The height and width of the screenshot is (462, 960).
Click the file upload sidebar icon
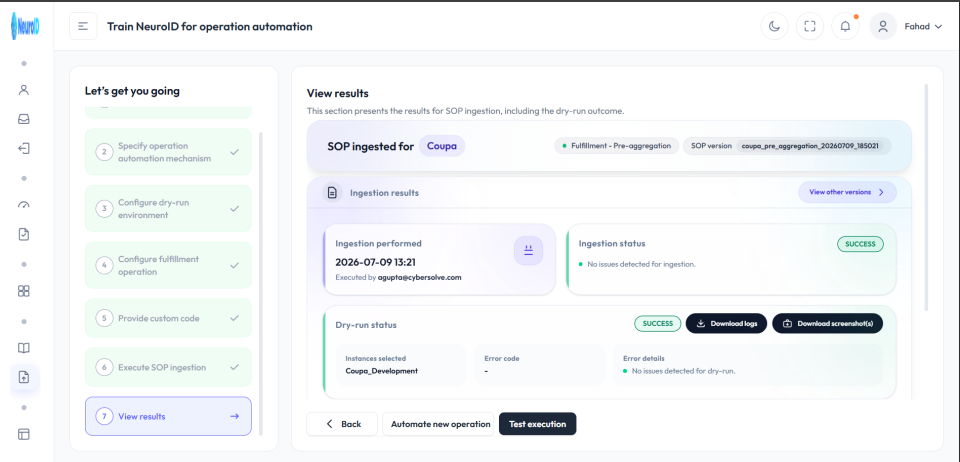[24, 377]
